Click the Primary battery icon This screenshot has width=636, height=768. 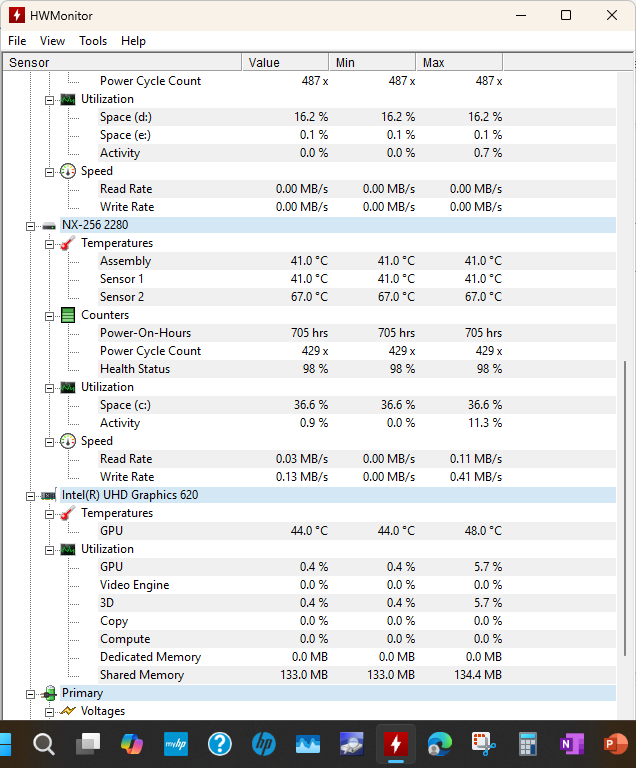click(49, 694)
